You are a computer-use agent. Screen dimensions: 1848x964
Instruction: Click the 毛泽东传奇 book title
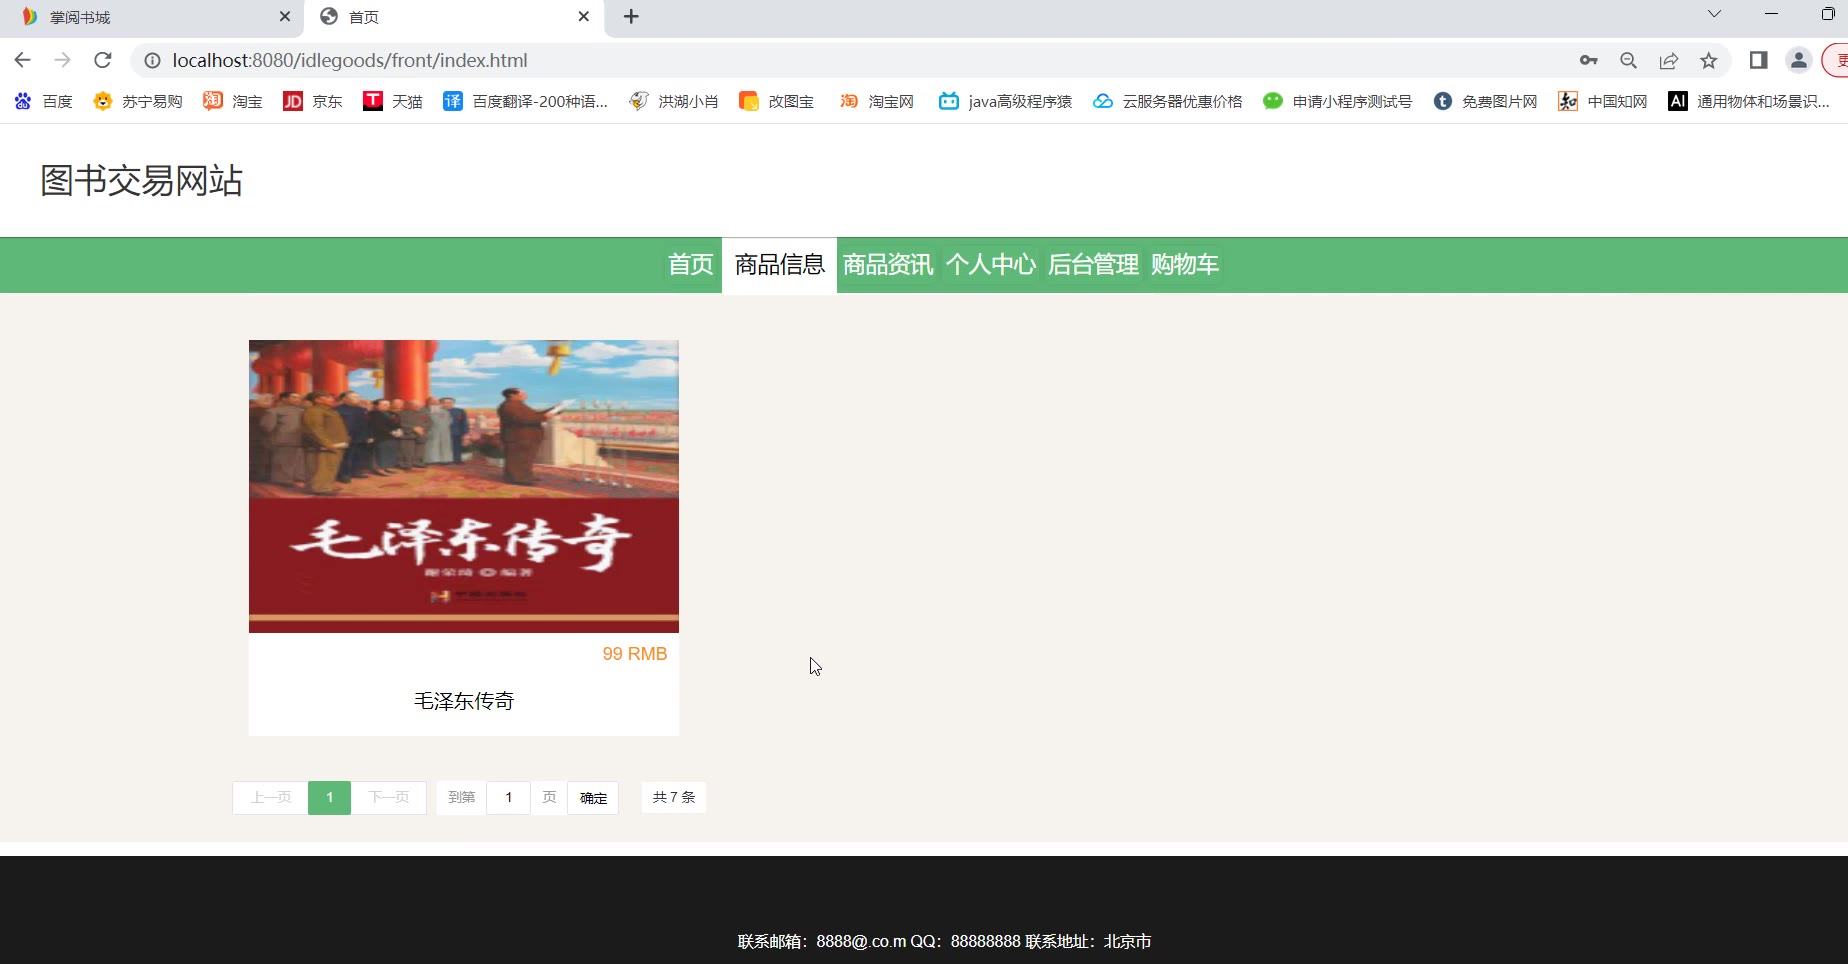point(464,701)
